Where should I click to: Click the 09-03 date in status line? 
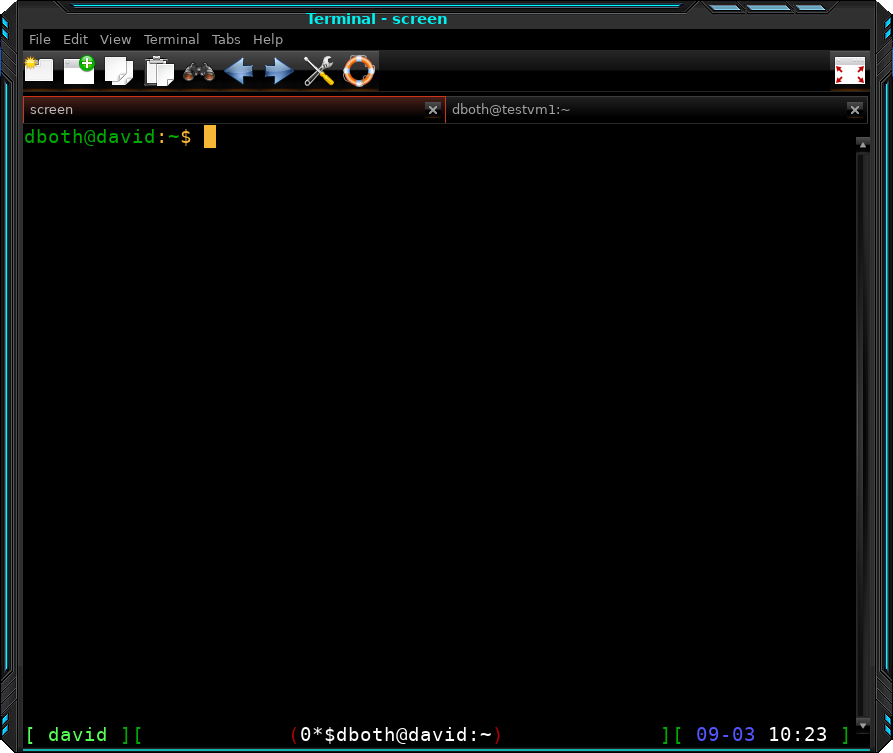click(726, 734)
